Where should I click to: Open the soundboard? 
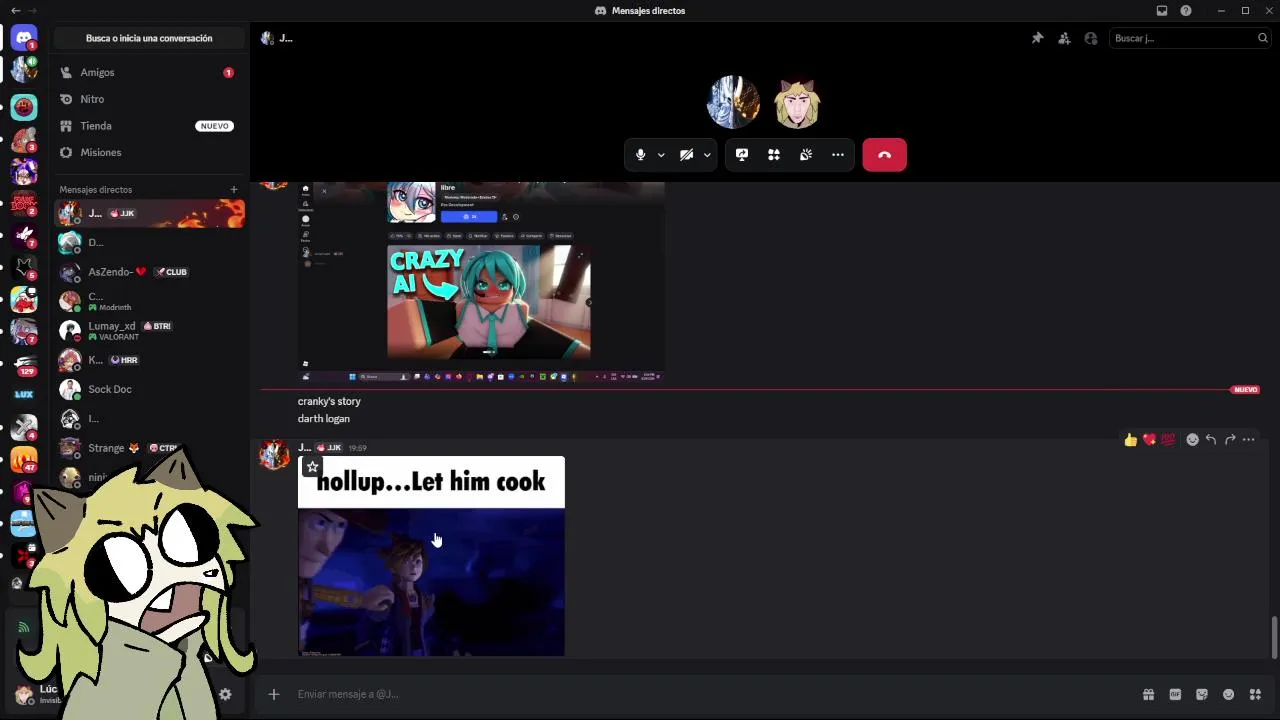pyautogui.click(x=806, y=155)
